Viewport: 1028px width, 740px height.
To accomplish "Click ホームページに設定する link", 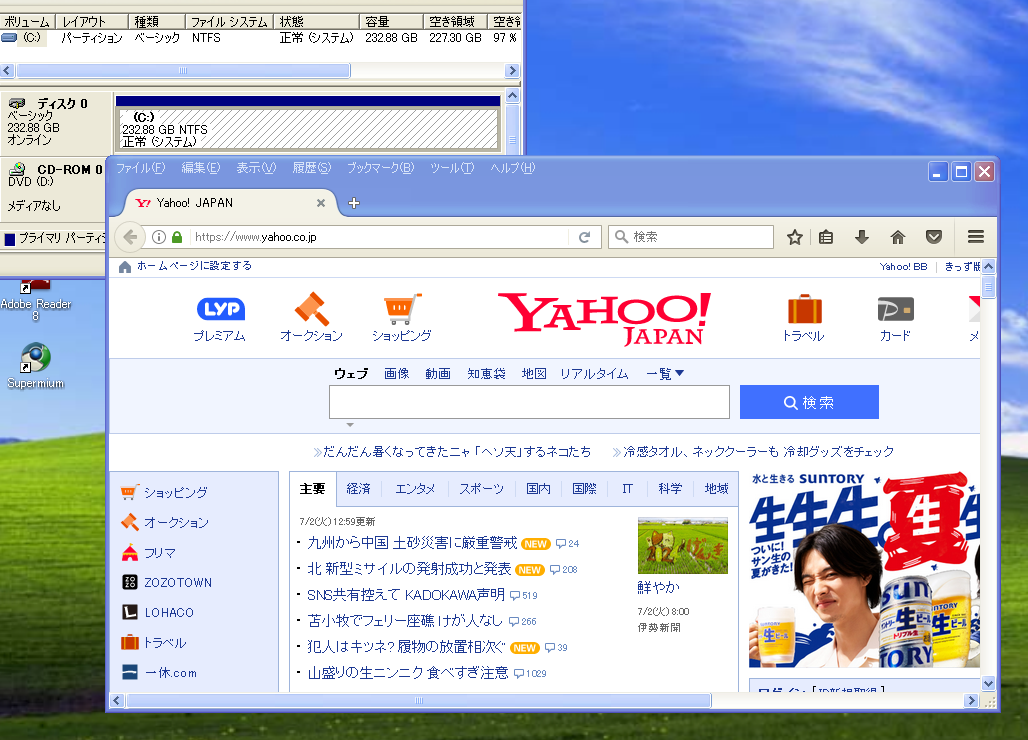I will tap(194, 266).
